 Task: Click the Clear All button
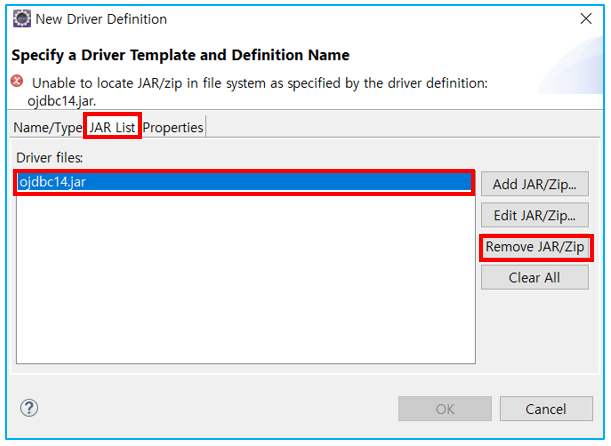(535, 278)
